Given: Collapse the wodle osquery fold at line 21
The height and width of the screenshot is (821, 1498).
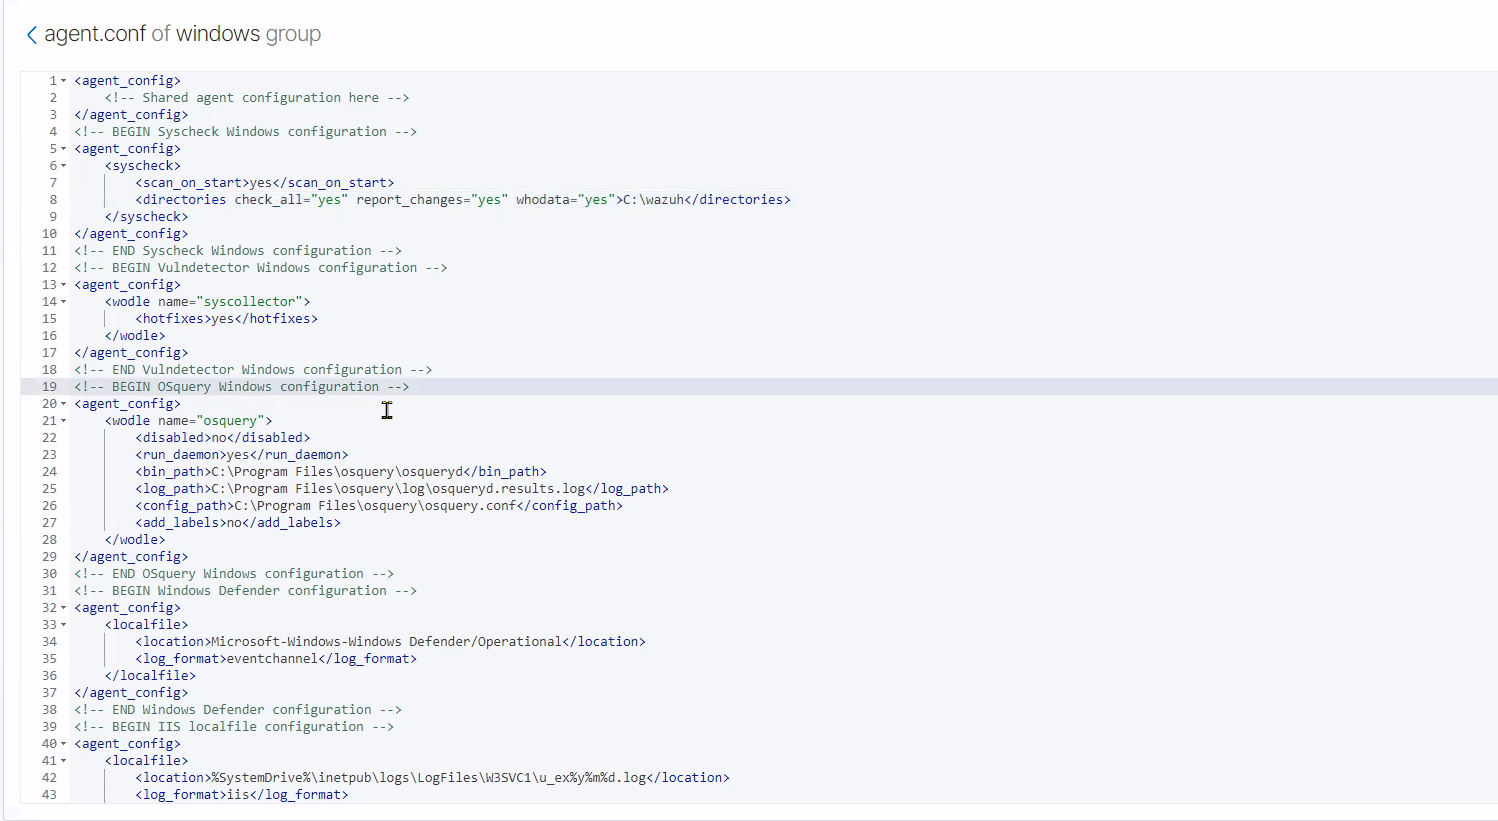Looking at the screenshot, I should click(x=64, y=420).
